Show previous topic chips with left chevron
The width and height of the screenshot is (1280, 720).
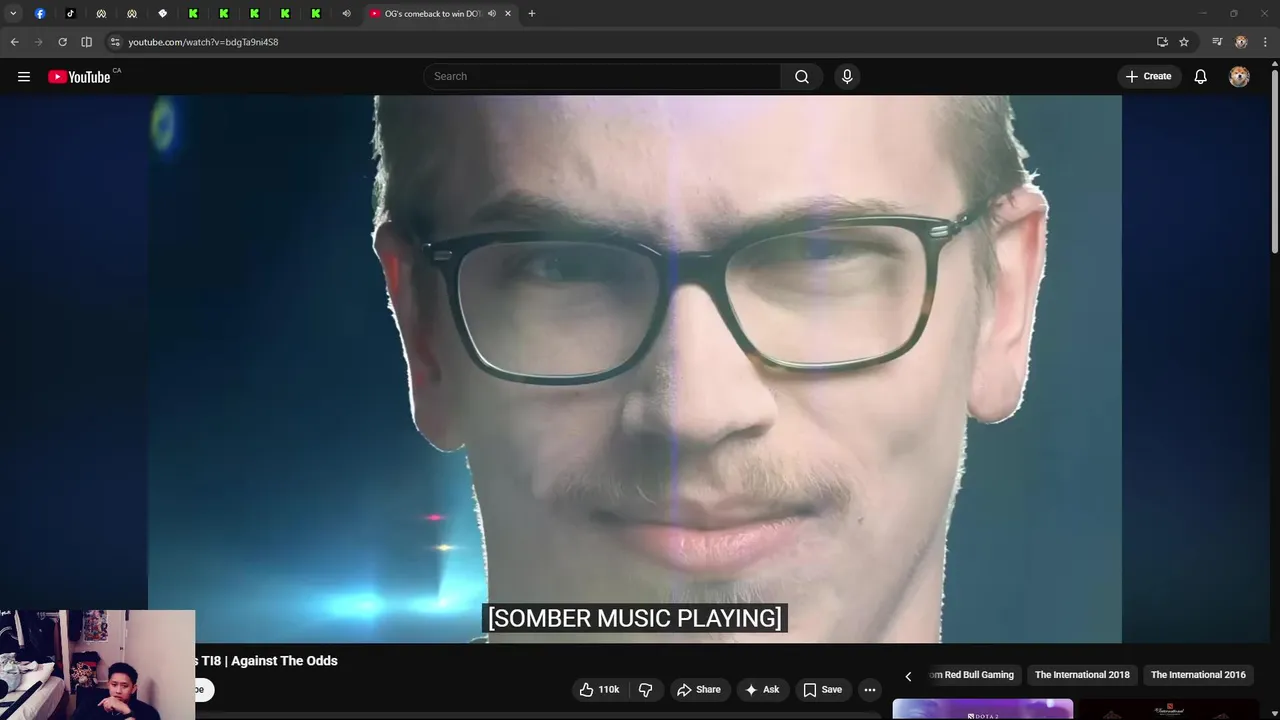pyautogui.click(x=908, y=676)
